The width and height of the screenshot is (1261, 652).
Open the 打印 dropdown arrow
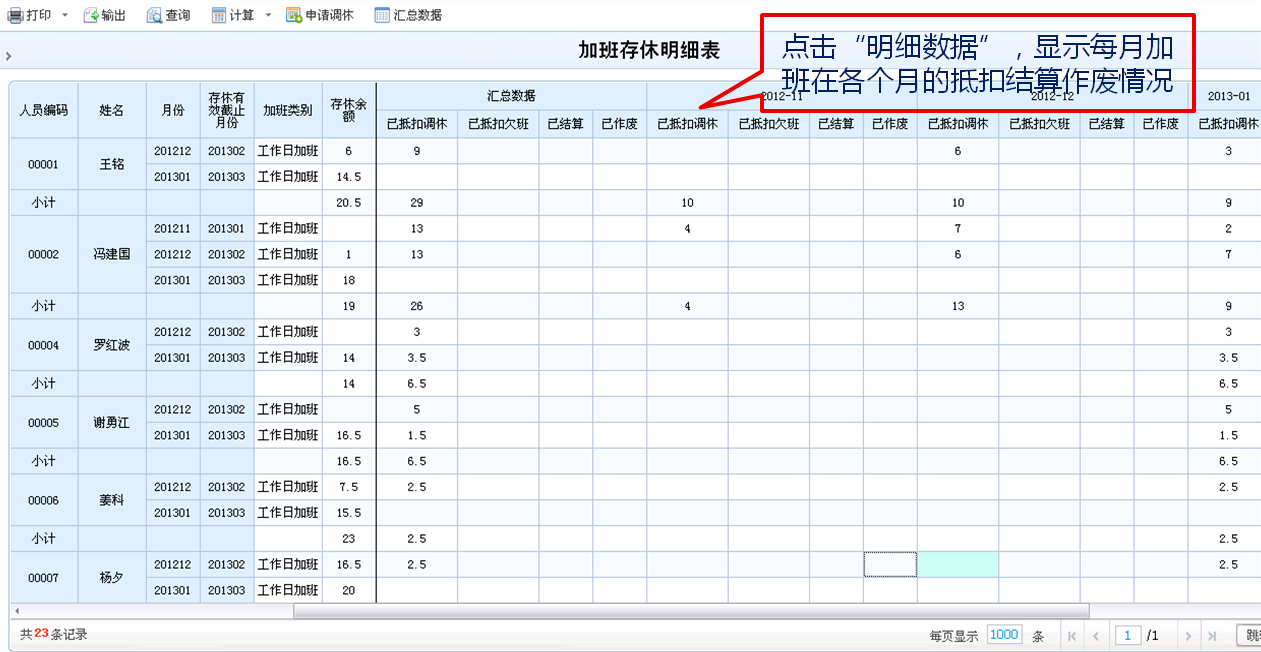65,15
